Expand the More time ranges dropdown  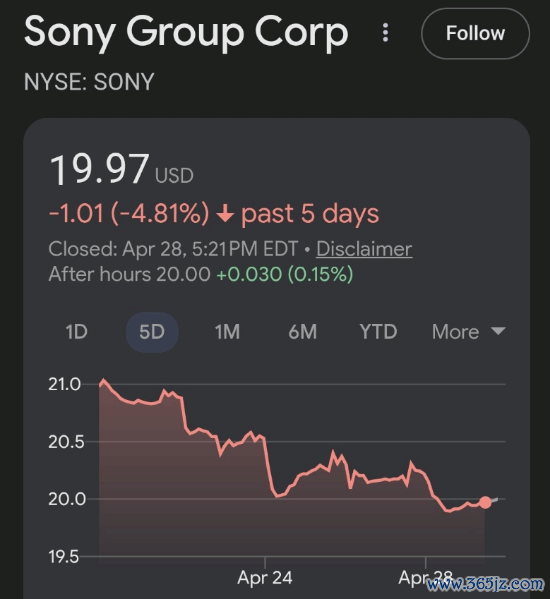tap(469, 332)
